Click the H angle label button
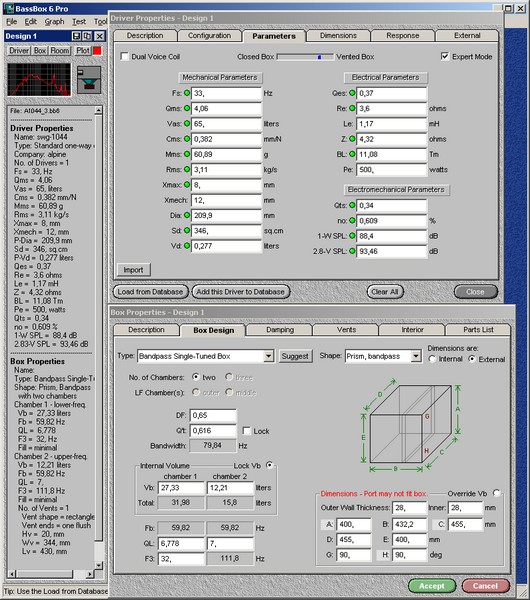The image size is (530, 600). (x=384, y=555)
